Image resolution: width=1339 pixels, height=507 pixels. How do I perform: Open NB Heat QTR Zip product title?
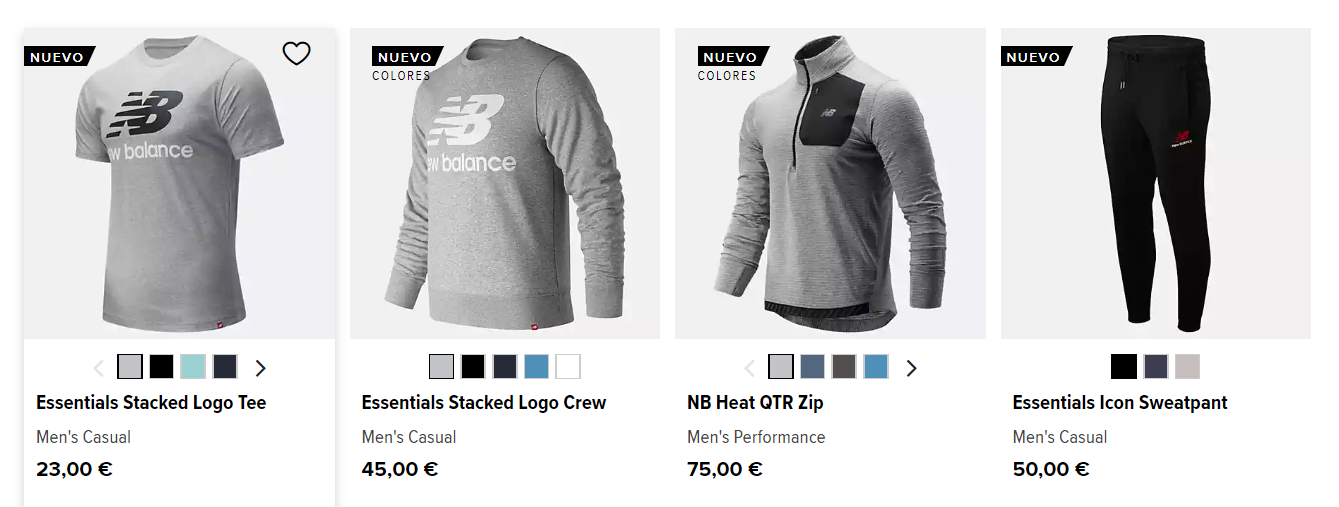coord(755,403)
